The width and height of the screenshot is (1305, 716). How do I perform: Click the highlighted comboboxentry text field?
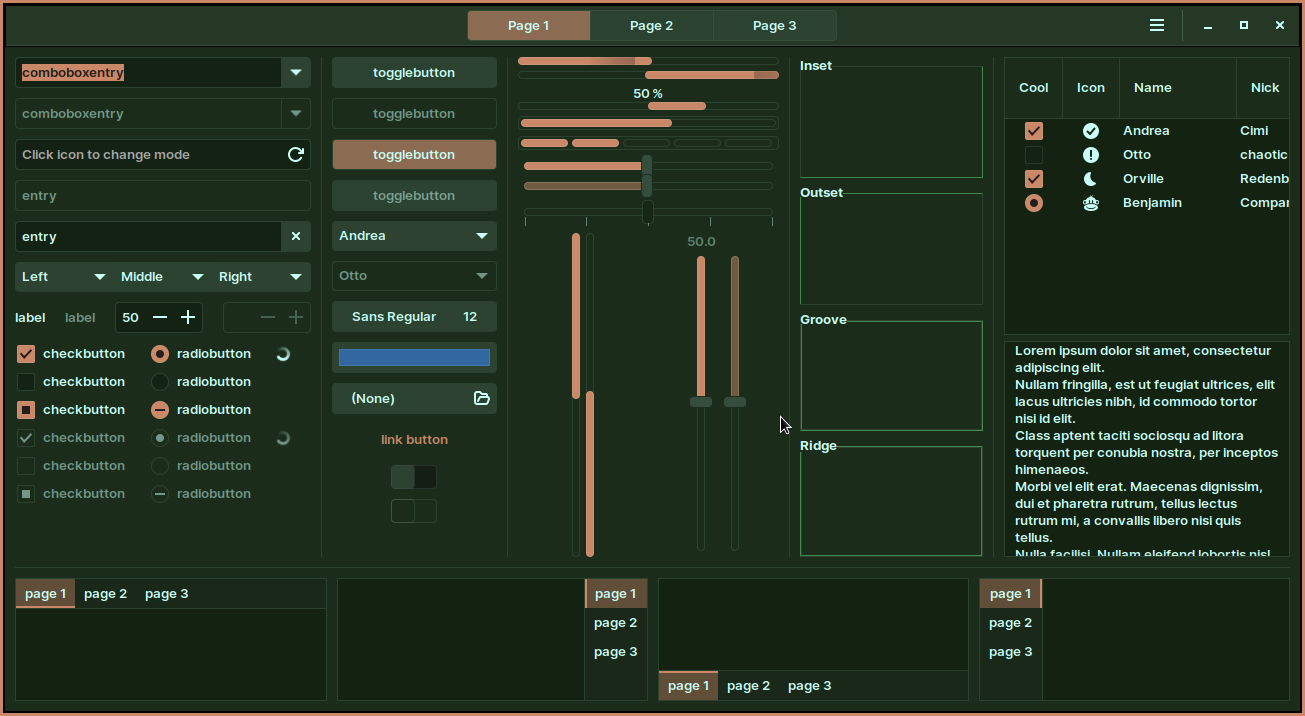click(x=148, y=72)
